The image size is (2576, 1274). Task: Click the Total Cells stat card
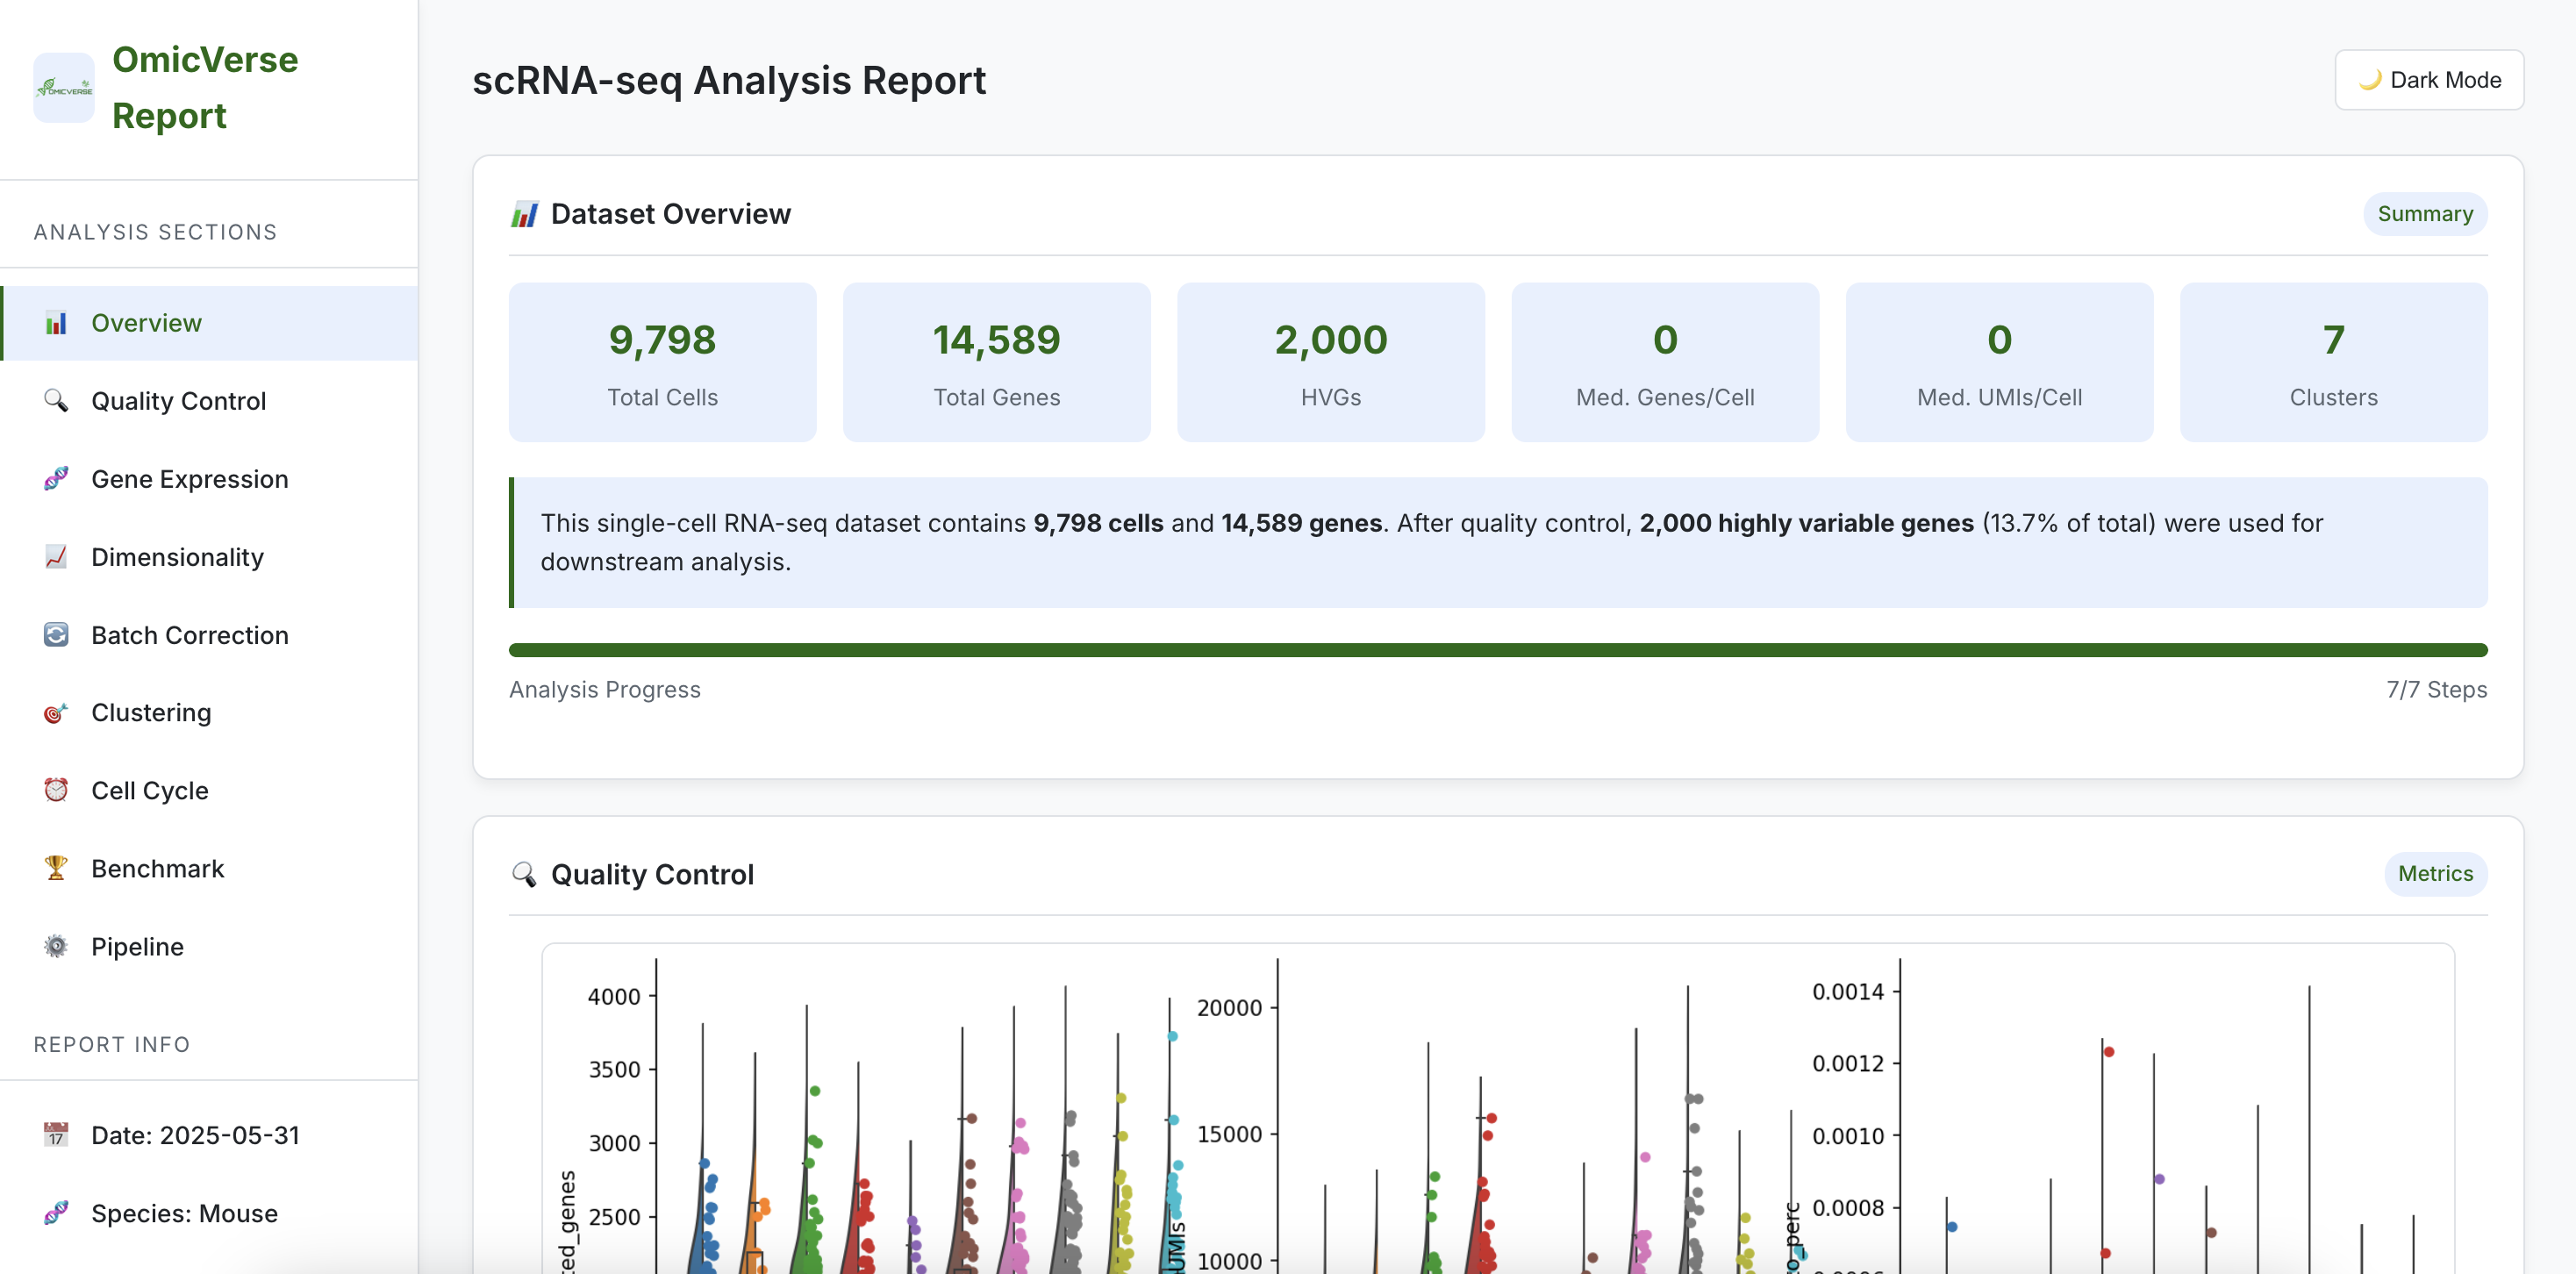point(662,362)
